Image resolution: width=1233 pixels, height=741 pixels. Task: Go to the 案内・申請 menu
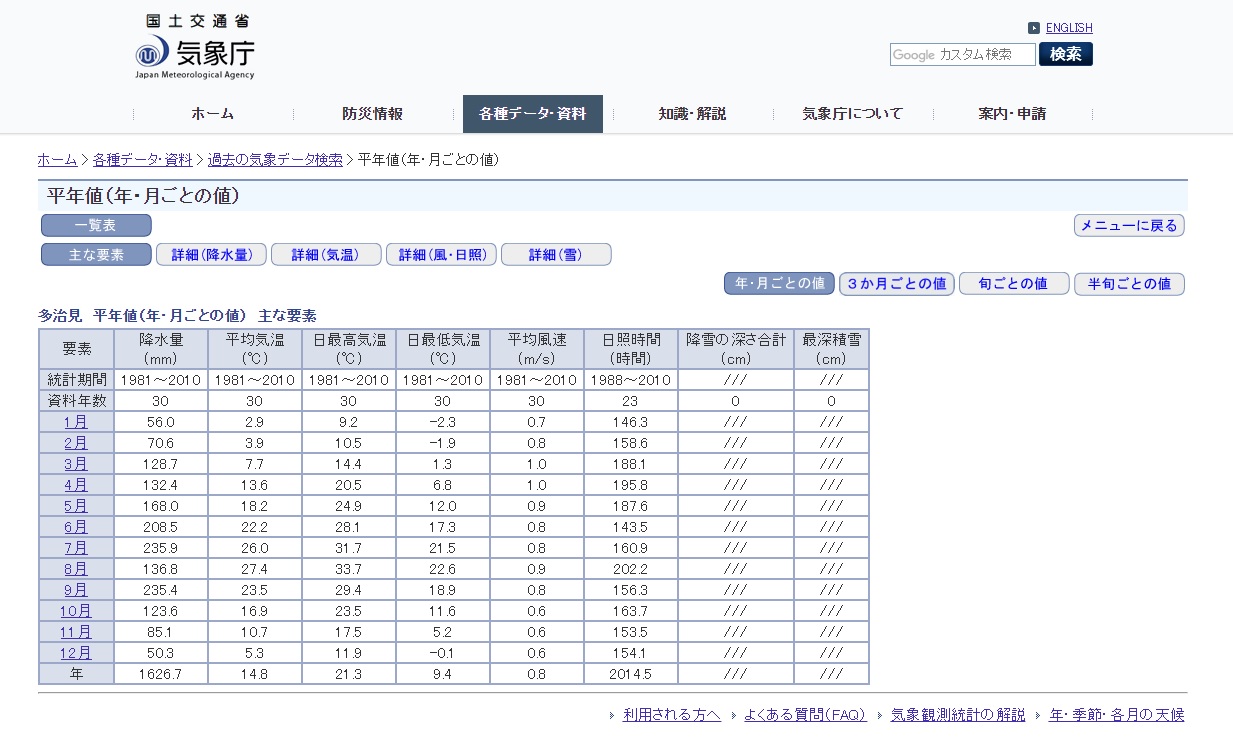1012,114
